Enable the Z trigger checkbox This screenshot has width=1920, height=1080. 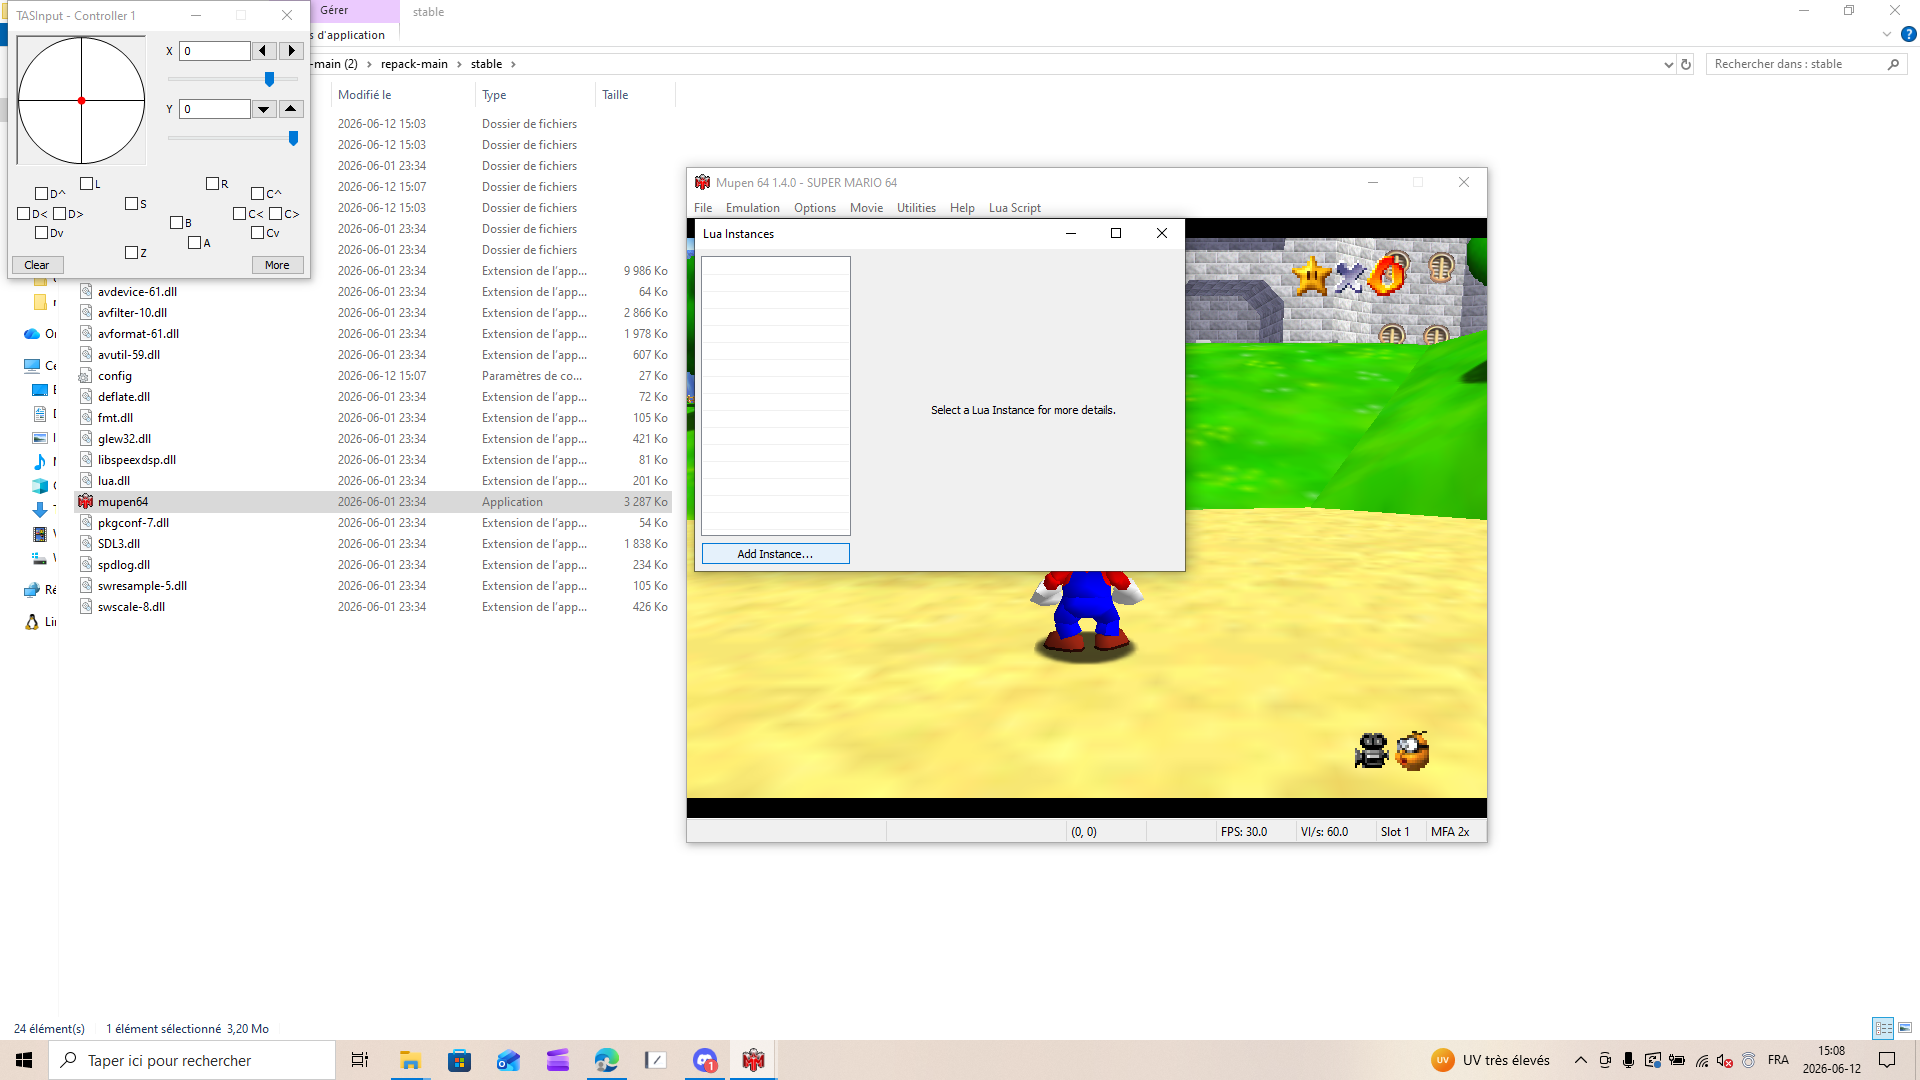132,253
